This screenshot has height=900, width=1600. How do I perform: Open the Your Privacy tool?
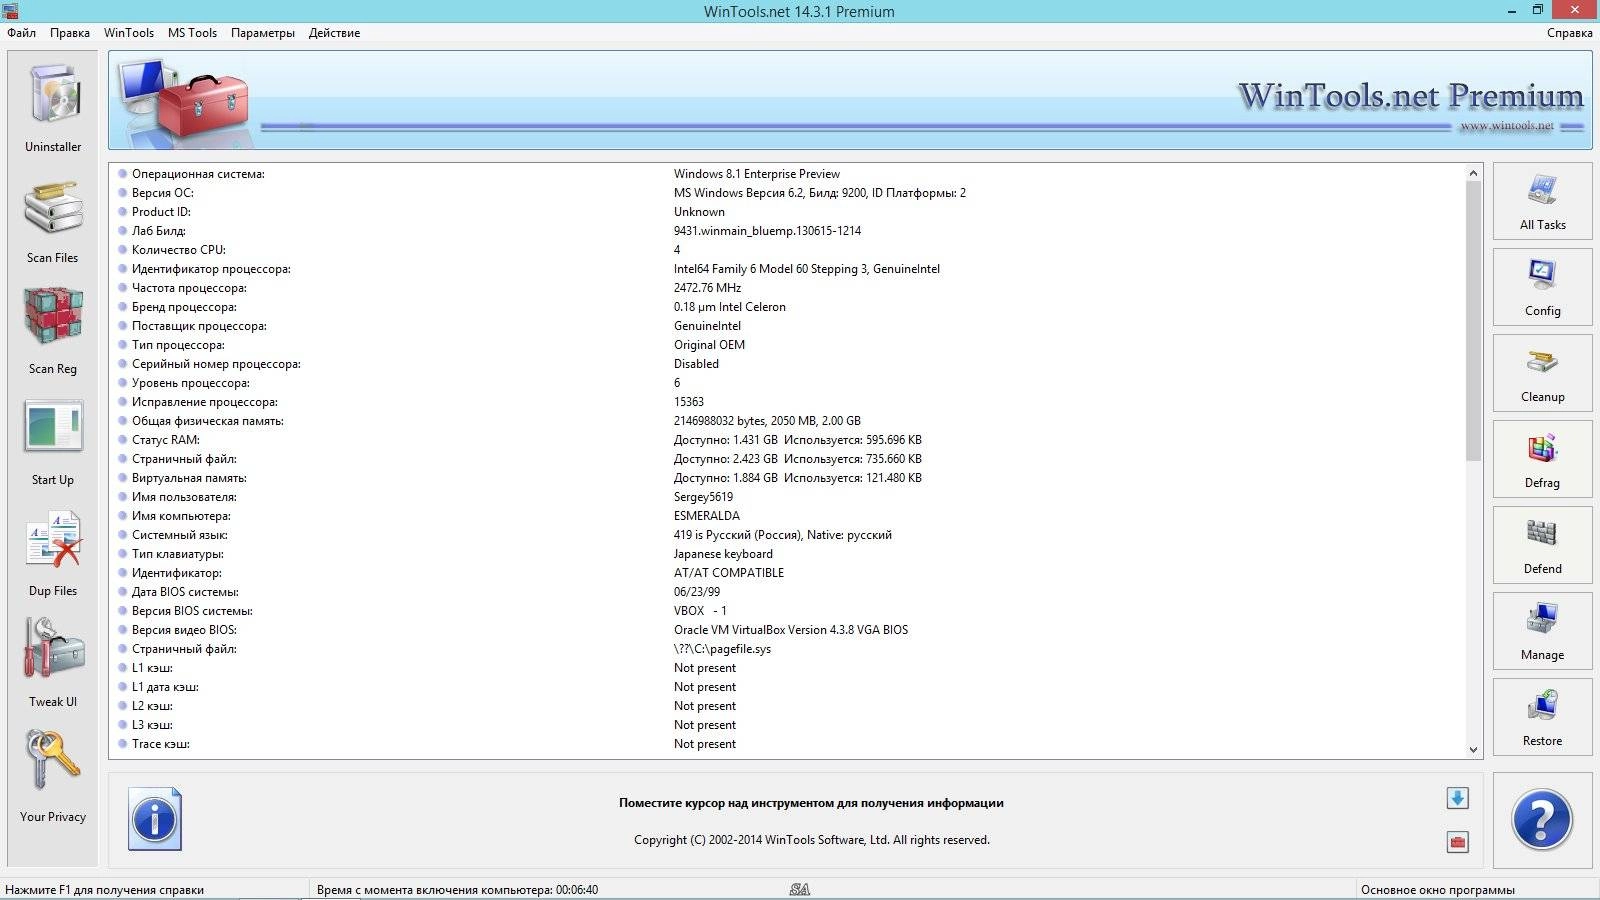click(x=53, y=776)
